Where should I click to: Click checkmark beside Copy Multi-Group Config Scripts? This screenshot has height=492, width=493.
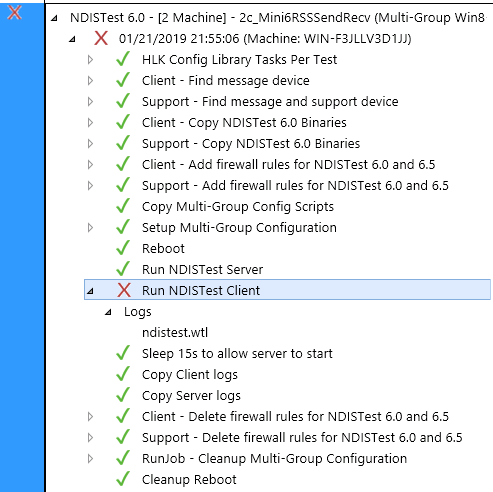(x=123, y=206)
